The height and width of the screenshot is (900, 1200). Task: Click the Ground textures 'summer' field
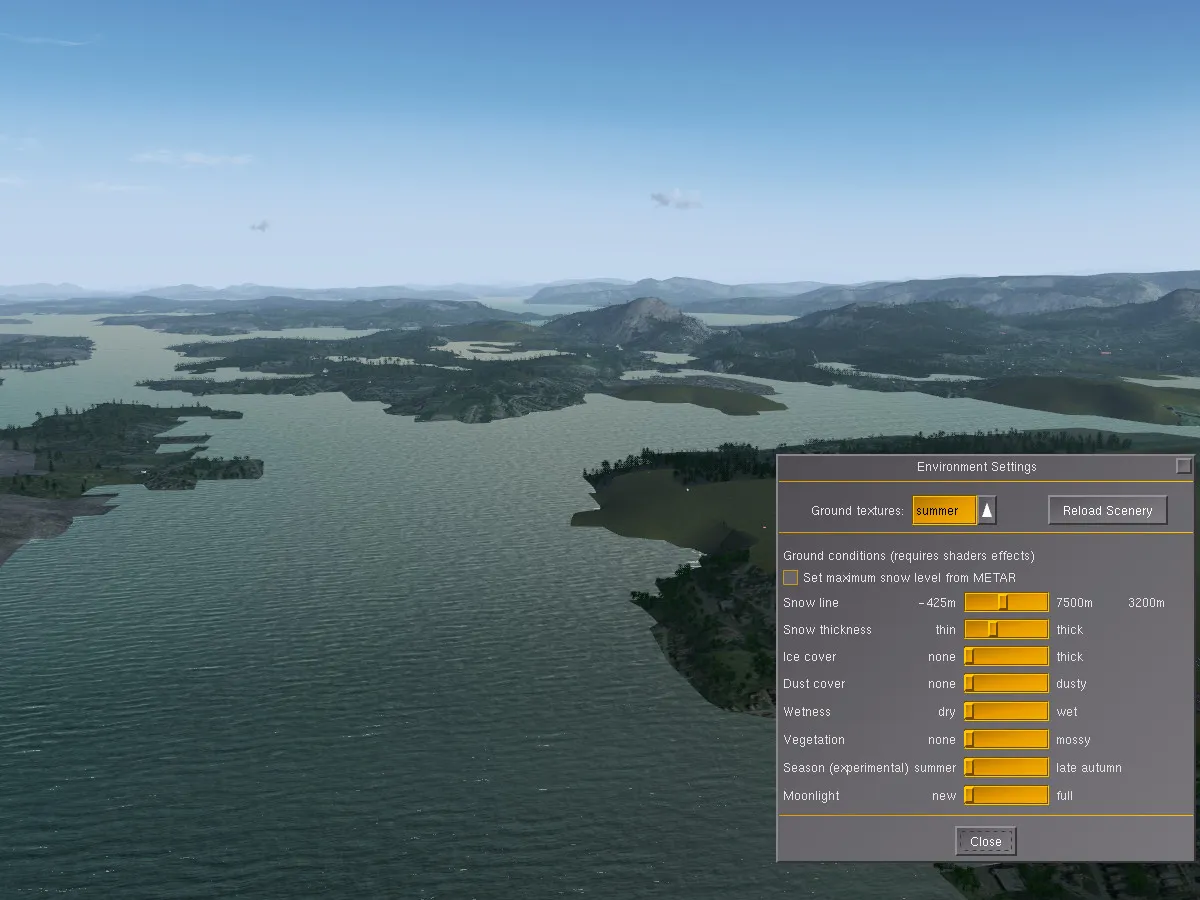click(943, 510)
